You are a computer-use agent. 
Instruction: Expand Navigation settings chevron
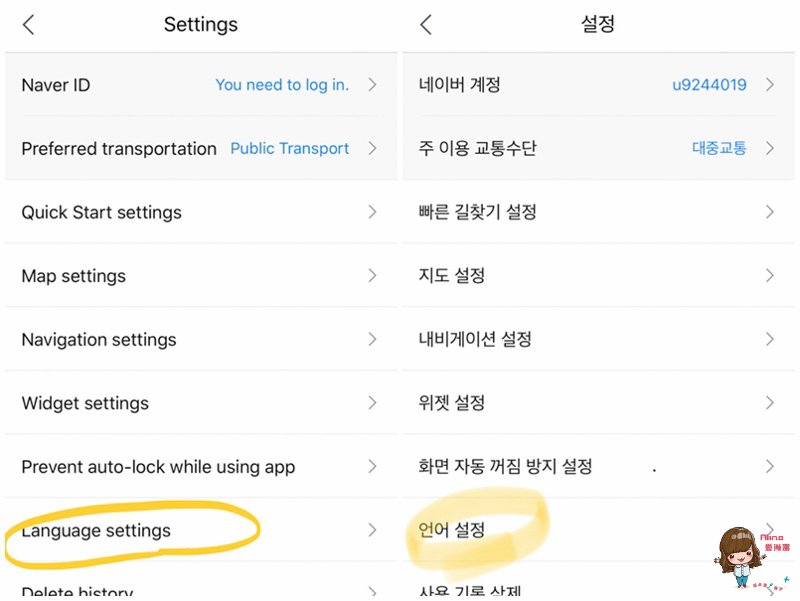point(372,339)
